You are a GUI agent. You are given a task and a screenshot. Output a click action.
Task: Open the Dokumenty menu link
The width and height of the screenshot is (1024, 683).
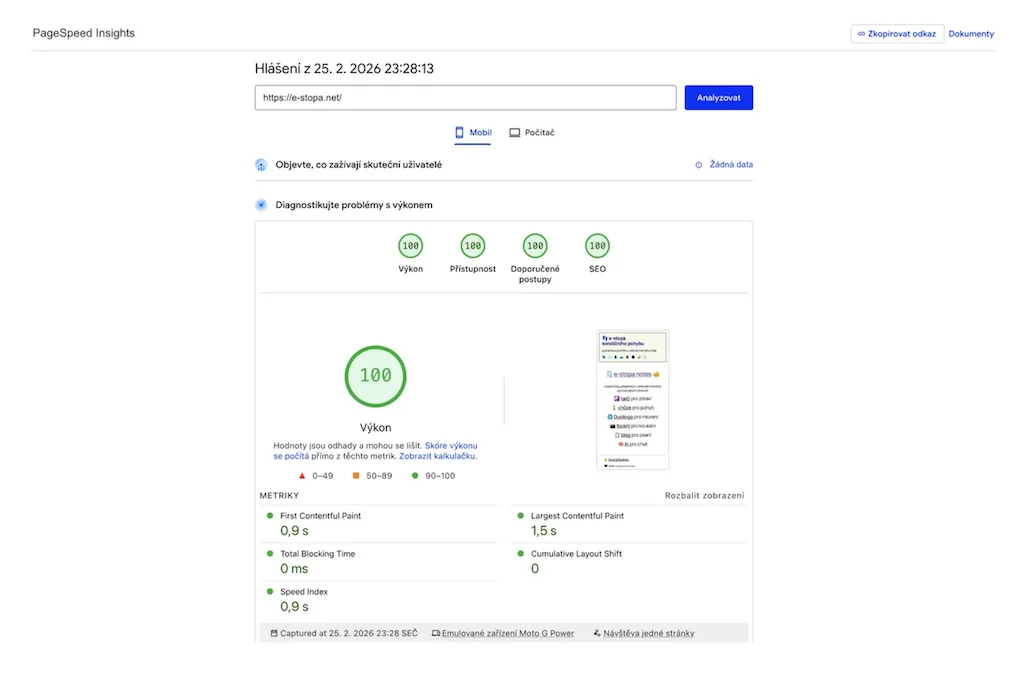coord(970,33)
